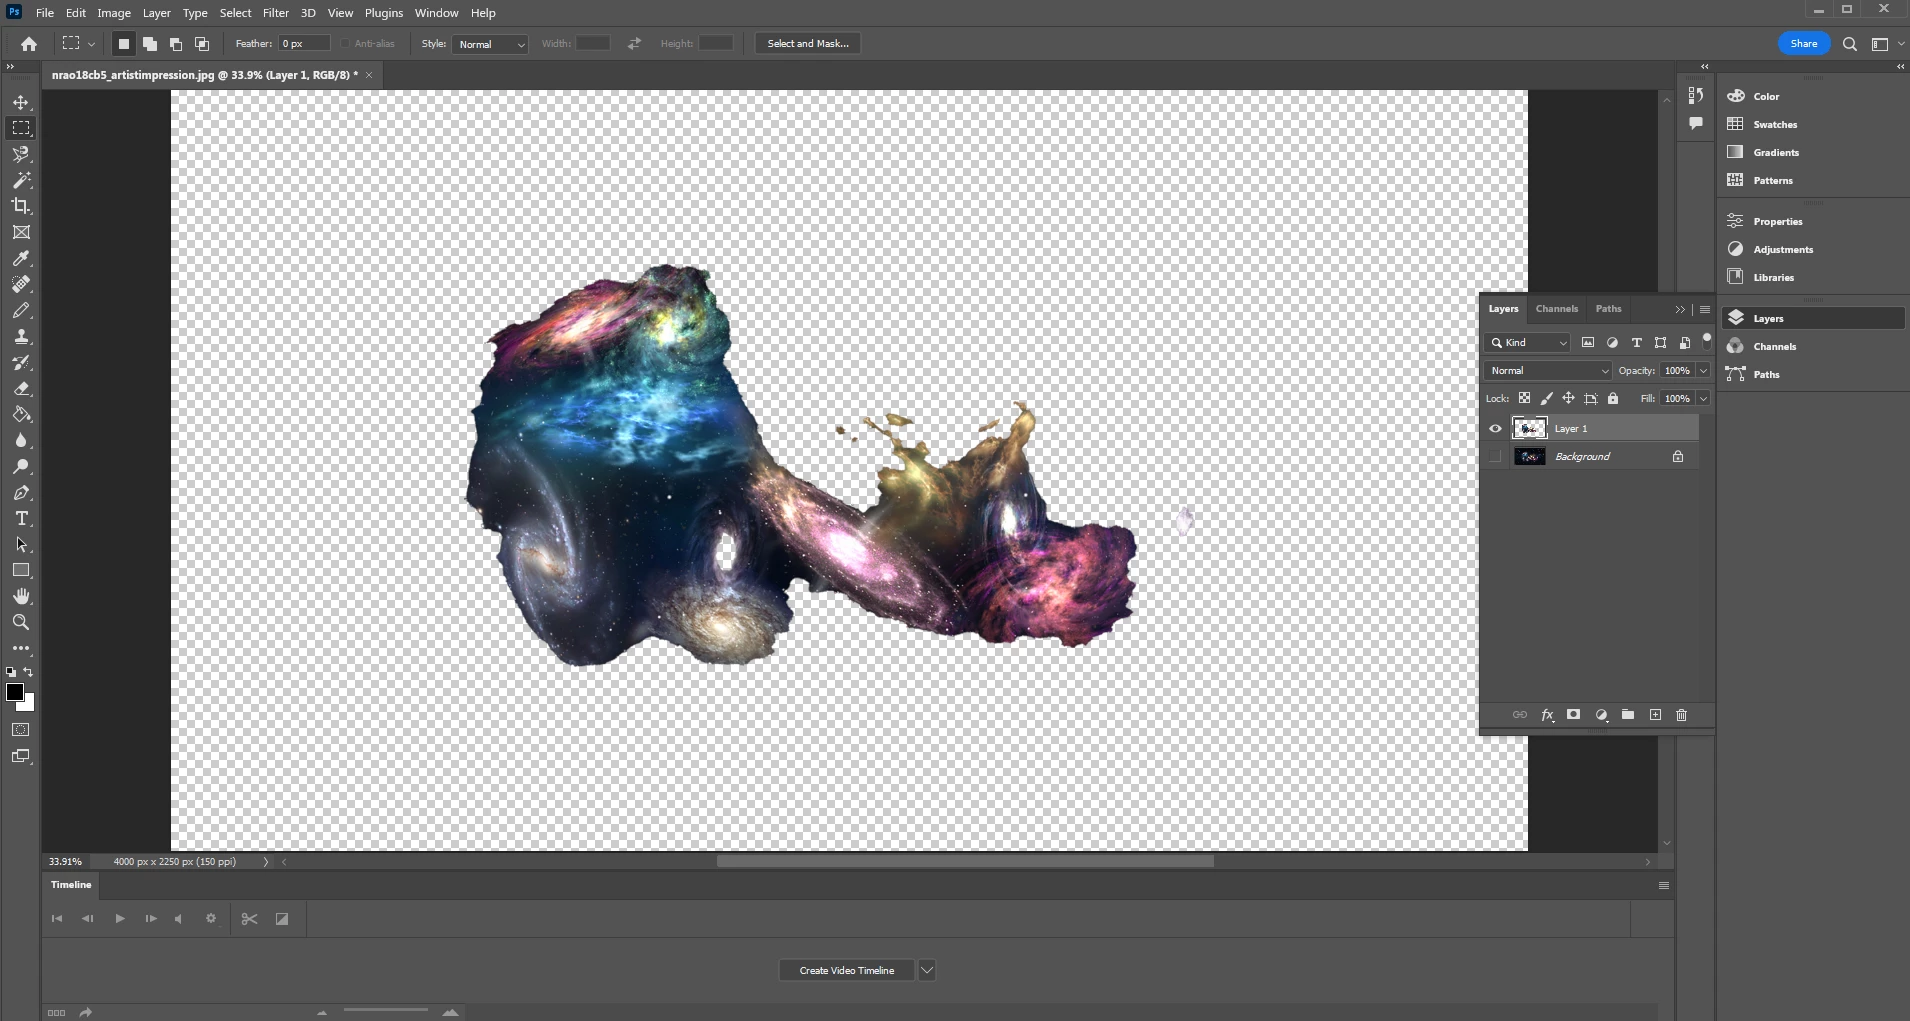Open the Properties panel
Viewport: 1910px width, 1021px height.
coord(1778,221)
